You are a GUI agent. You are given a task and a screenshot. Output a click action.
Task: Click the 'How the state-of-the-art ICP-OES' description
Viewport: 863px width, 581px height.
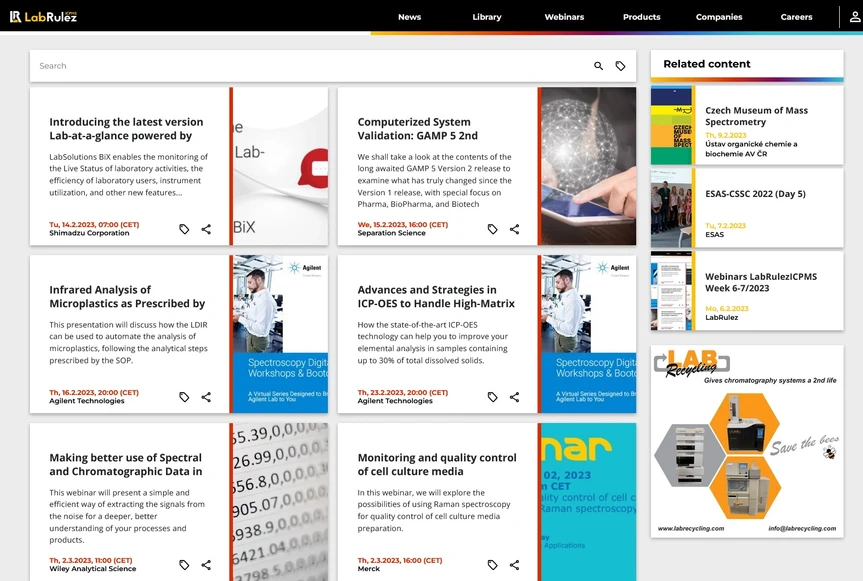pyautogui.click(x=433, y=342)
